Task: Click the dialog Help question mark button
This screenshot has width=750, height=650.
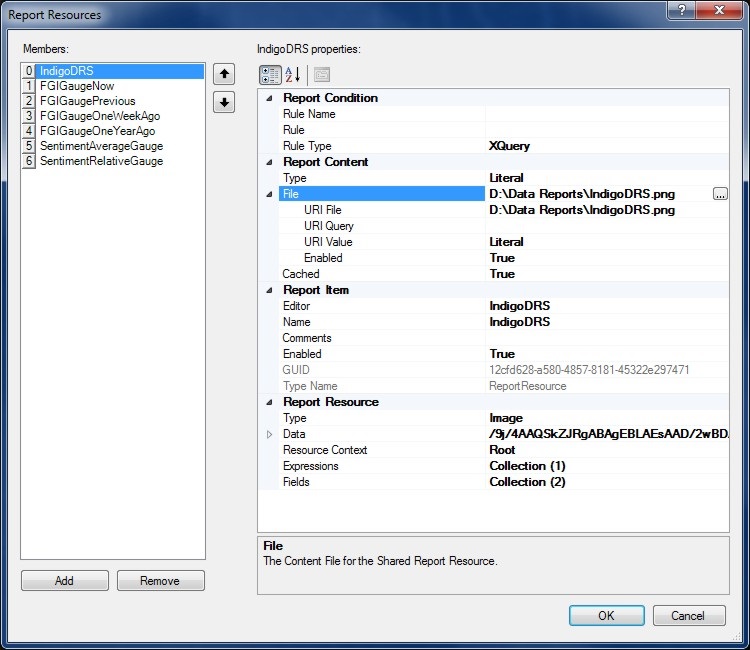Action: coord(682,11)
